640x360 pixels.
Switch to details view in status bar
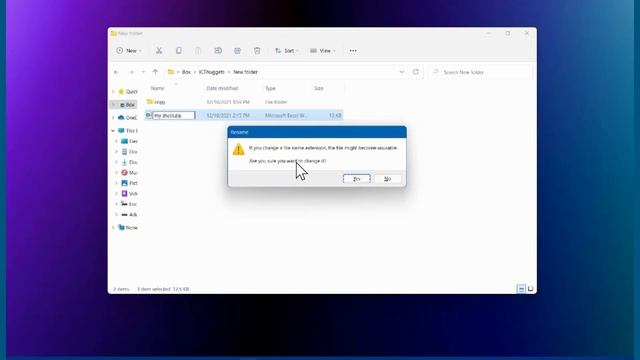(x=521, y=289)
